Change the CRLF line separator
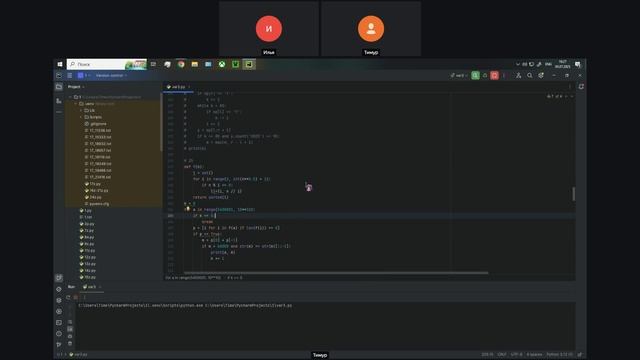Screen dimensions: 640x360 [502, 354]
